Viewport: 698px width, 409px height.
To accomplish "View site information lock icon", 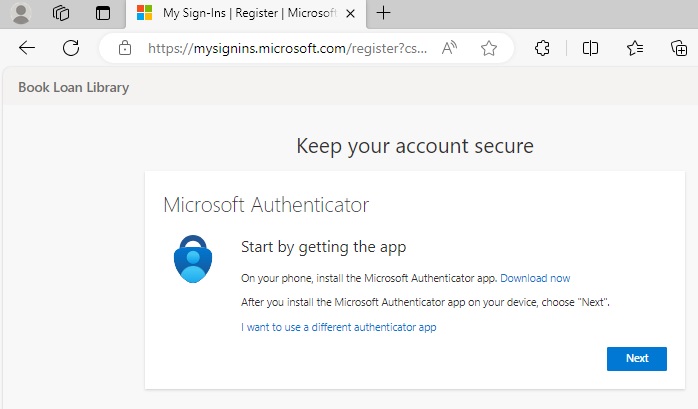I will pyautogui.click(x=125, y=48).
